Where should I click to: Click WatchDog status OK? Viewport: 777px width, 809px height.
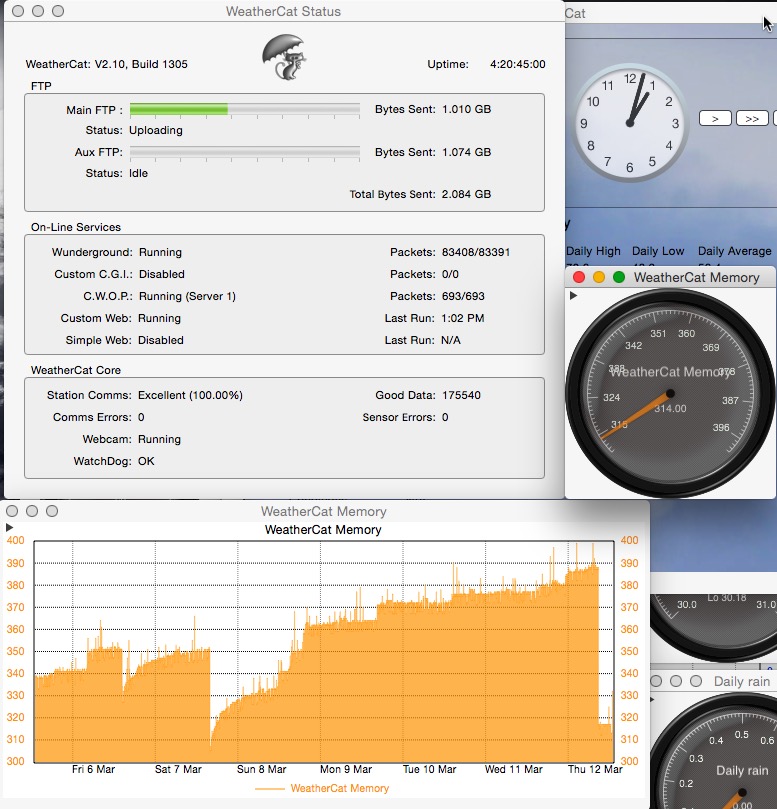(146, 461)
